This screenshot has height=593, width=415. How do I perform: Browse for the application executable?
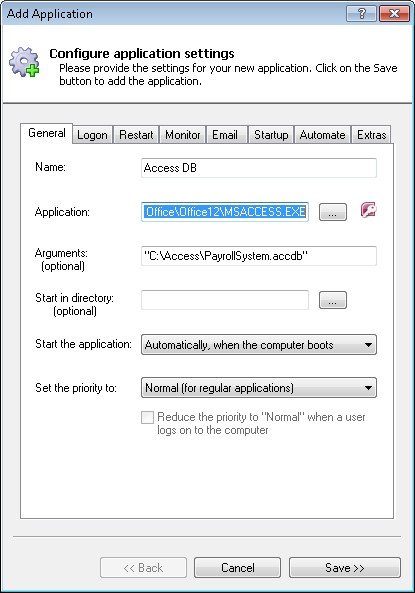click(333, 212)
